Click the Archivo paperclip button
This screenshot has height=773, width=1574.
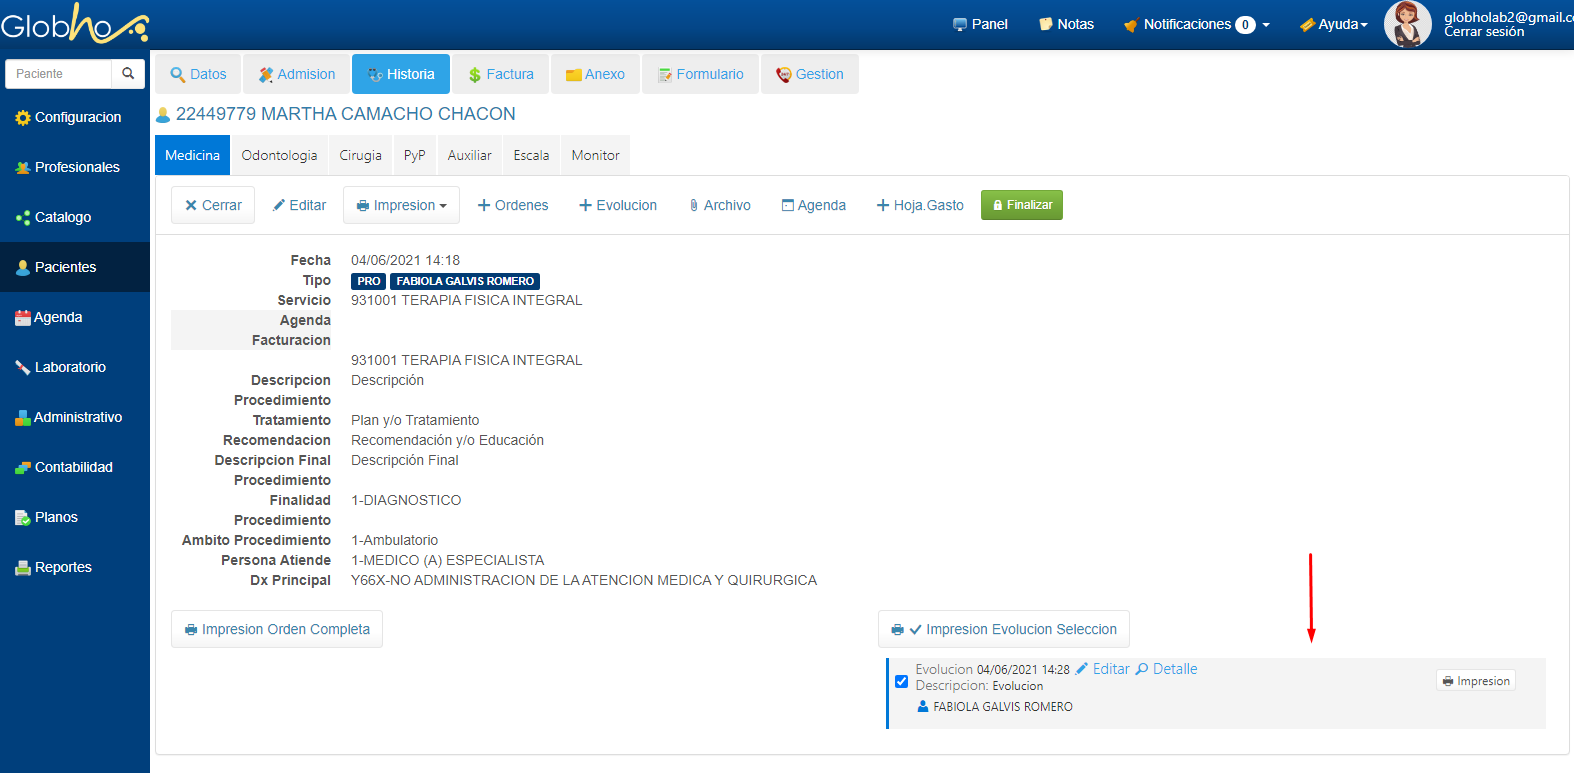coord(719,205)
